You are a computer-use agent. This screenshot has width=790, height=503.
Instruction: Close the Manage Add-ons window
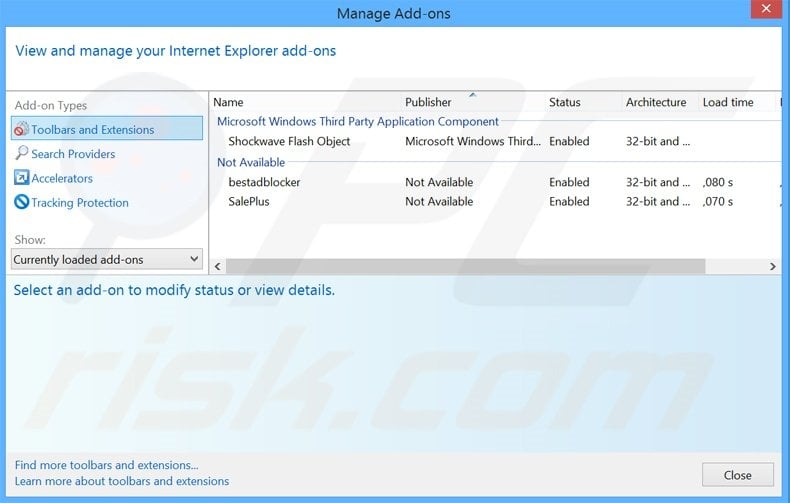(766, 9)
